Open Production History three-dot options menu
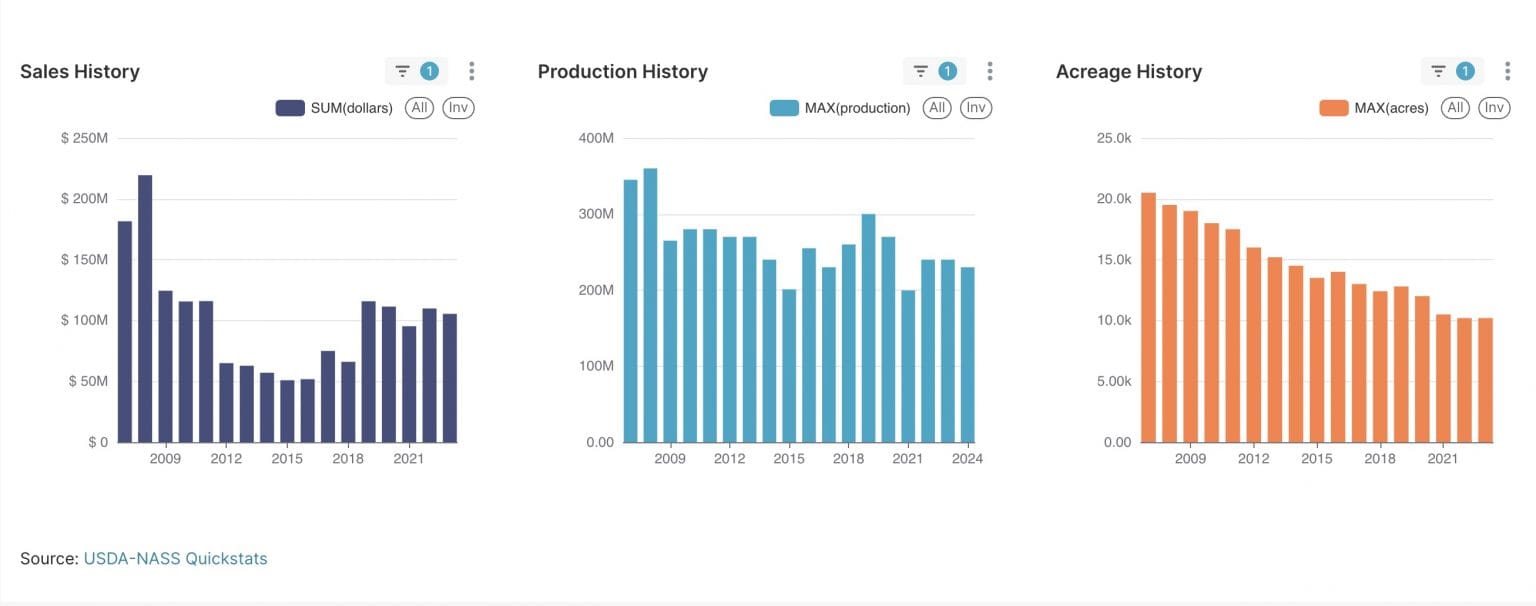The height and width of the screenshot is (606, 1536). click(x=990, y=71)
